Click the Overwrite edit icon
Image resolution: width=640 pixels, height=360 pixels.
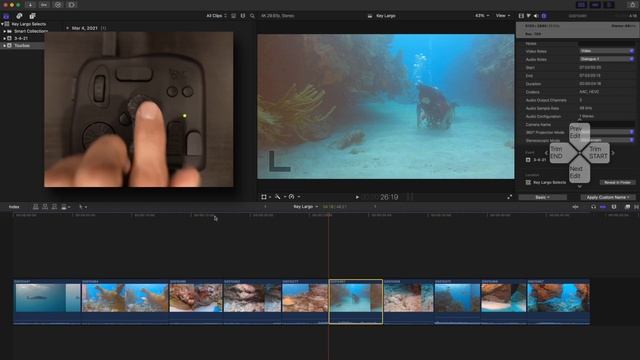coord(64,207)
